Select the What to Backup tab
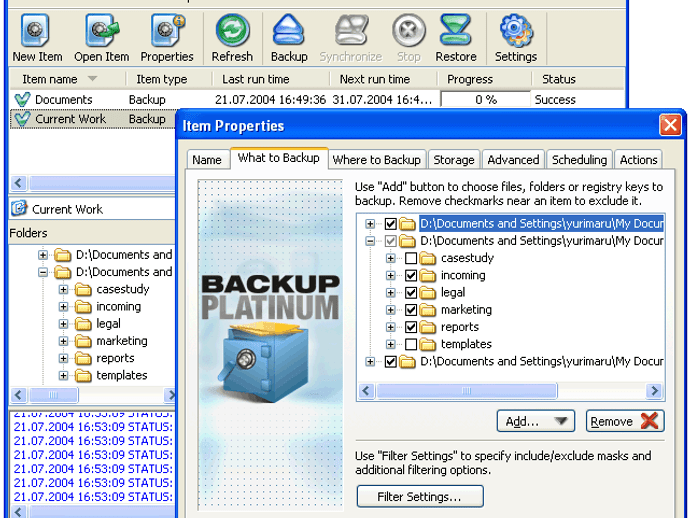 tap(279, 158)
